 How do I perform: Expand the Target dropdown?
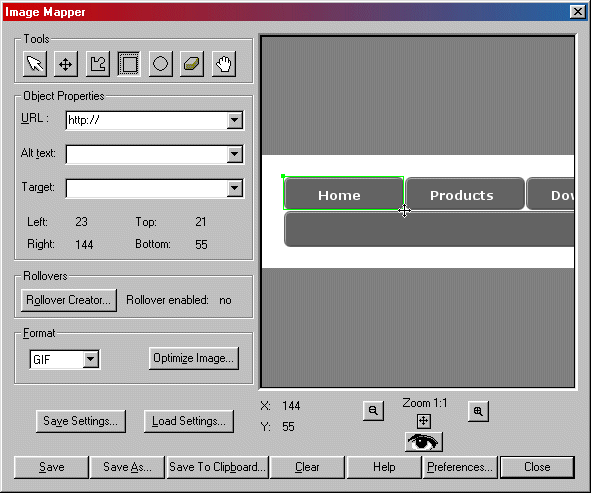[x=234, y=188]
